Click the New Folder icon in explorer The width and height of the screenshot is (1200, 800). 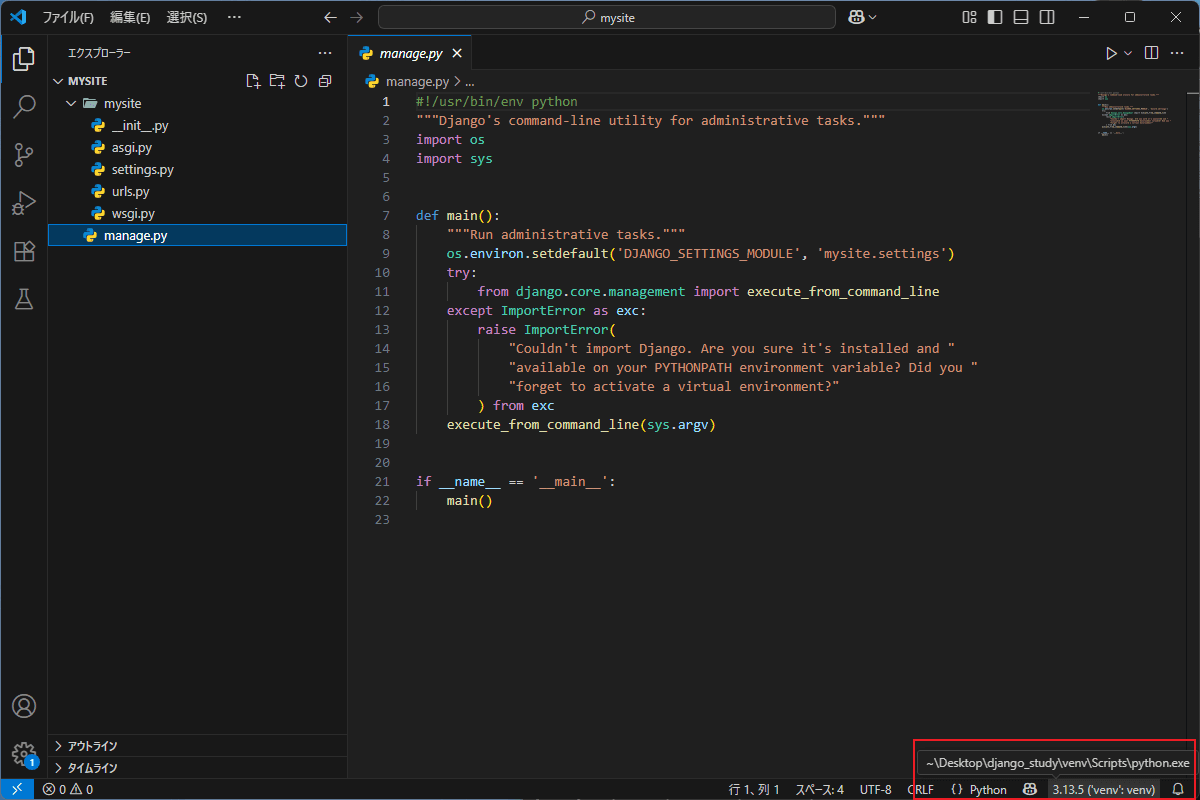click(x=277, y=81)
